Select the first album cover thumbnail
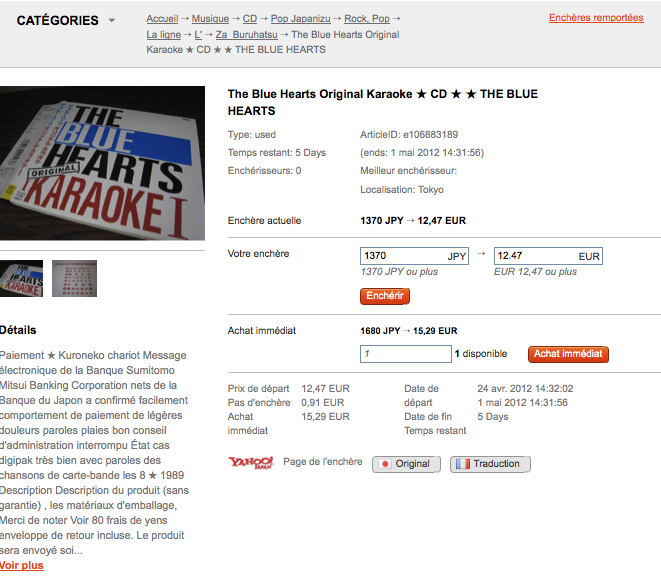This screenshot has height=583, width=661. (x=21, y=278)
